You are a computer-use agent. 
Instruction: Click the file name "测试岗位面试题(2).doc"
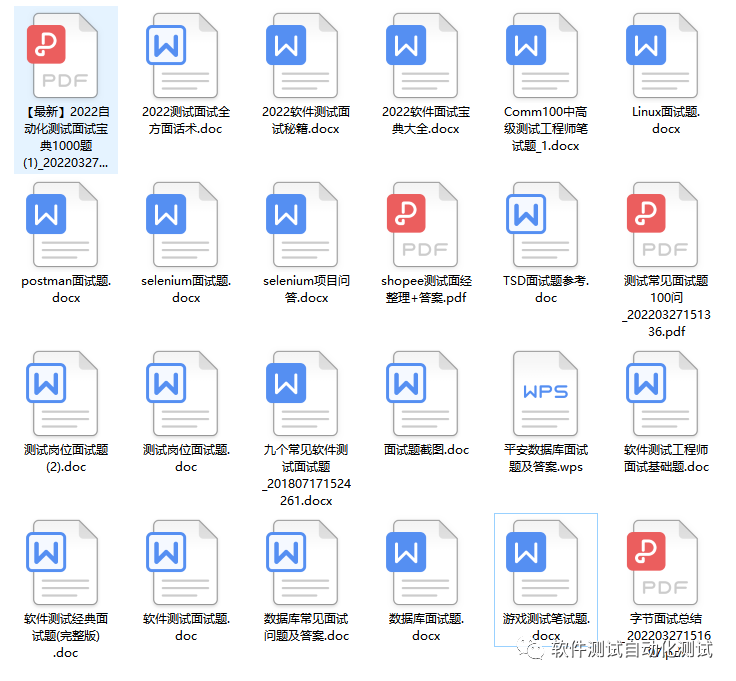coord(66,458)
